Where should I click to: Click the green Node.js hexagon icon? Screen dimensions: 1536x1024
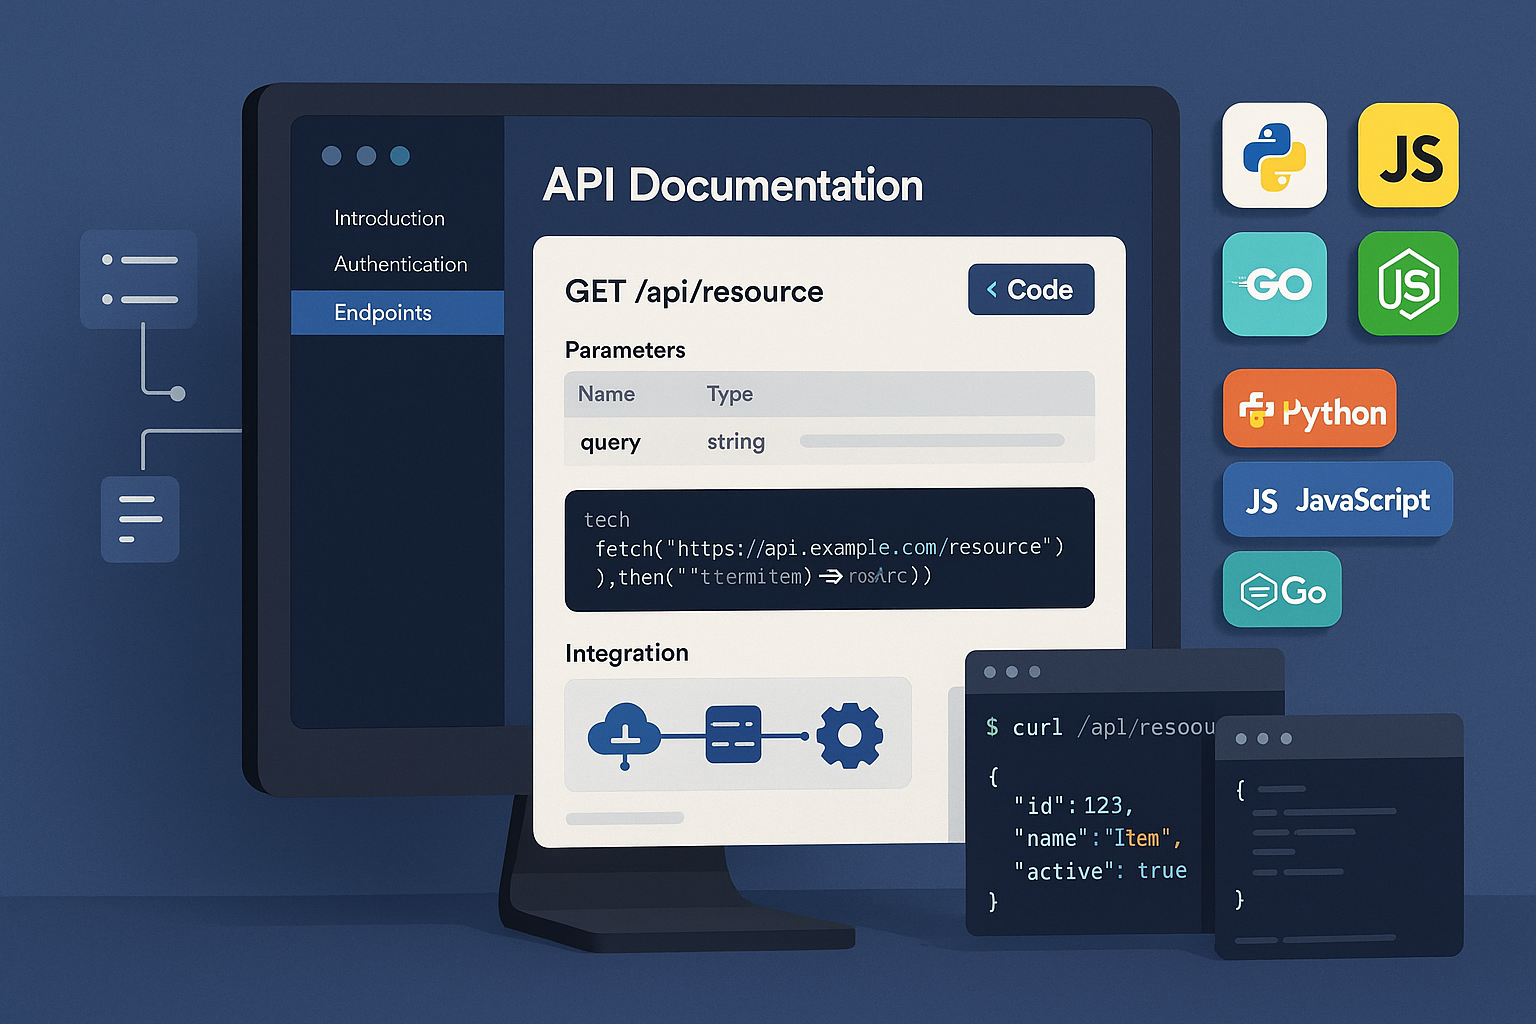(1407, 285)
